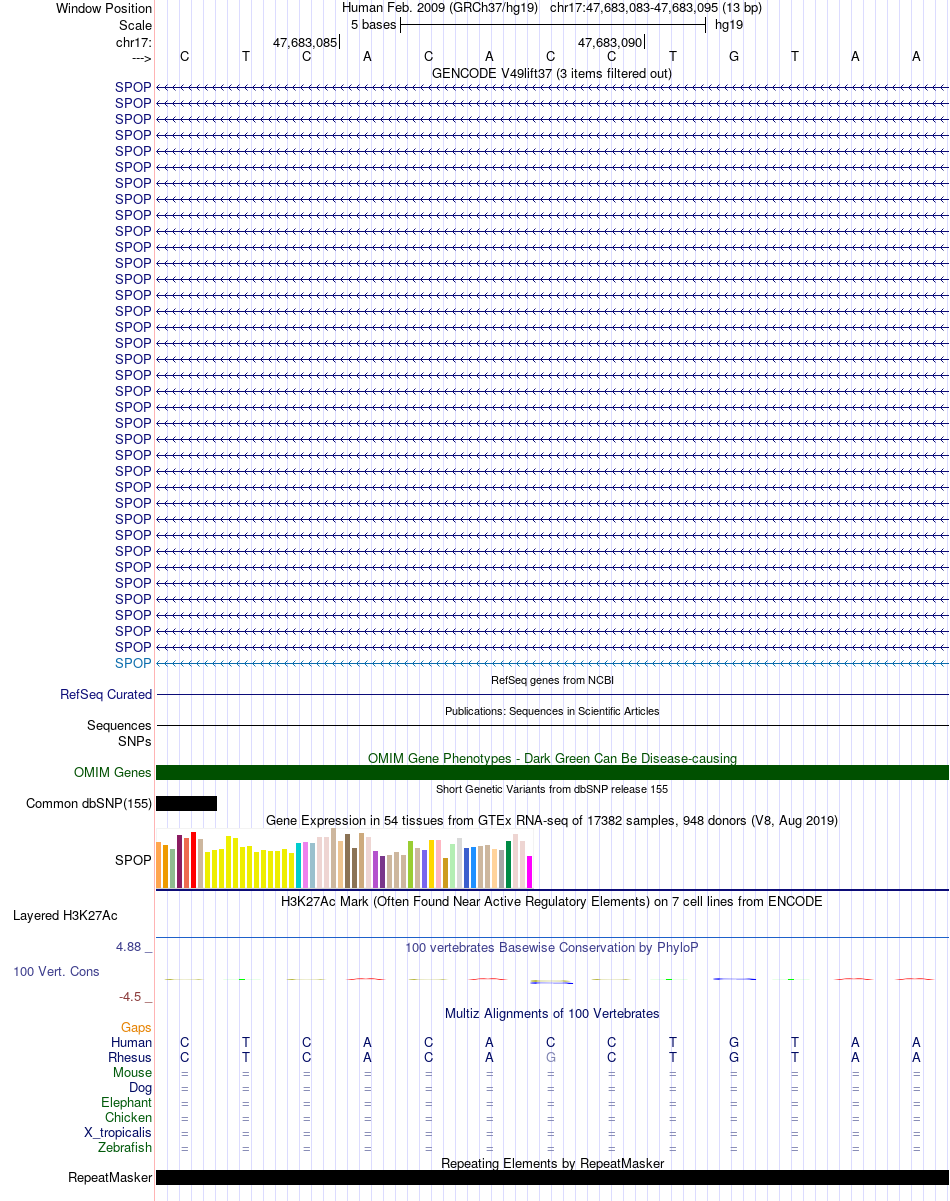Image resolution: width=950 pixels, height=1201 pixels.
Task: Click the Human Feb. 2009 (GRCh37/hg19) text
Action: [x=440, y=8]
